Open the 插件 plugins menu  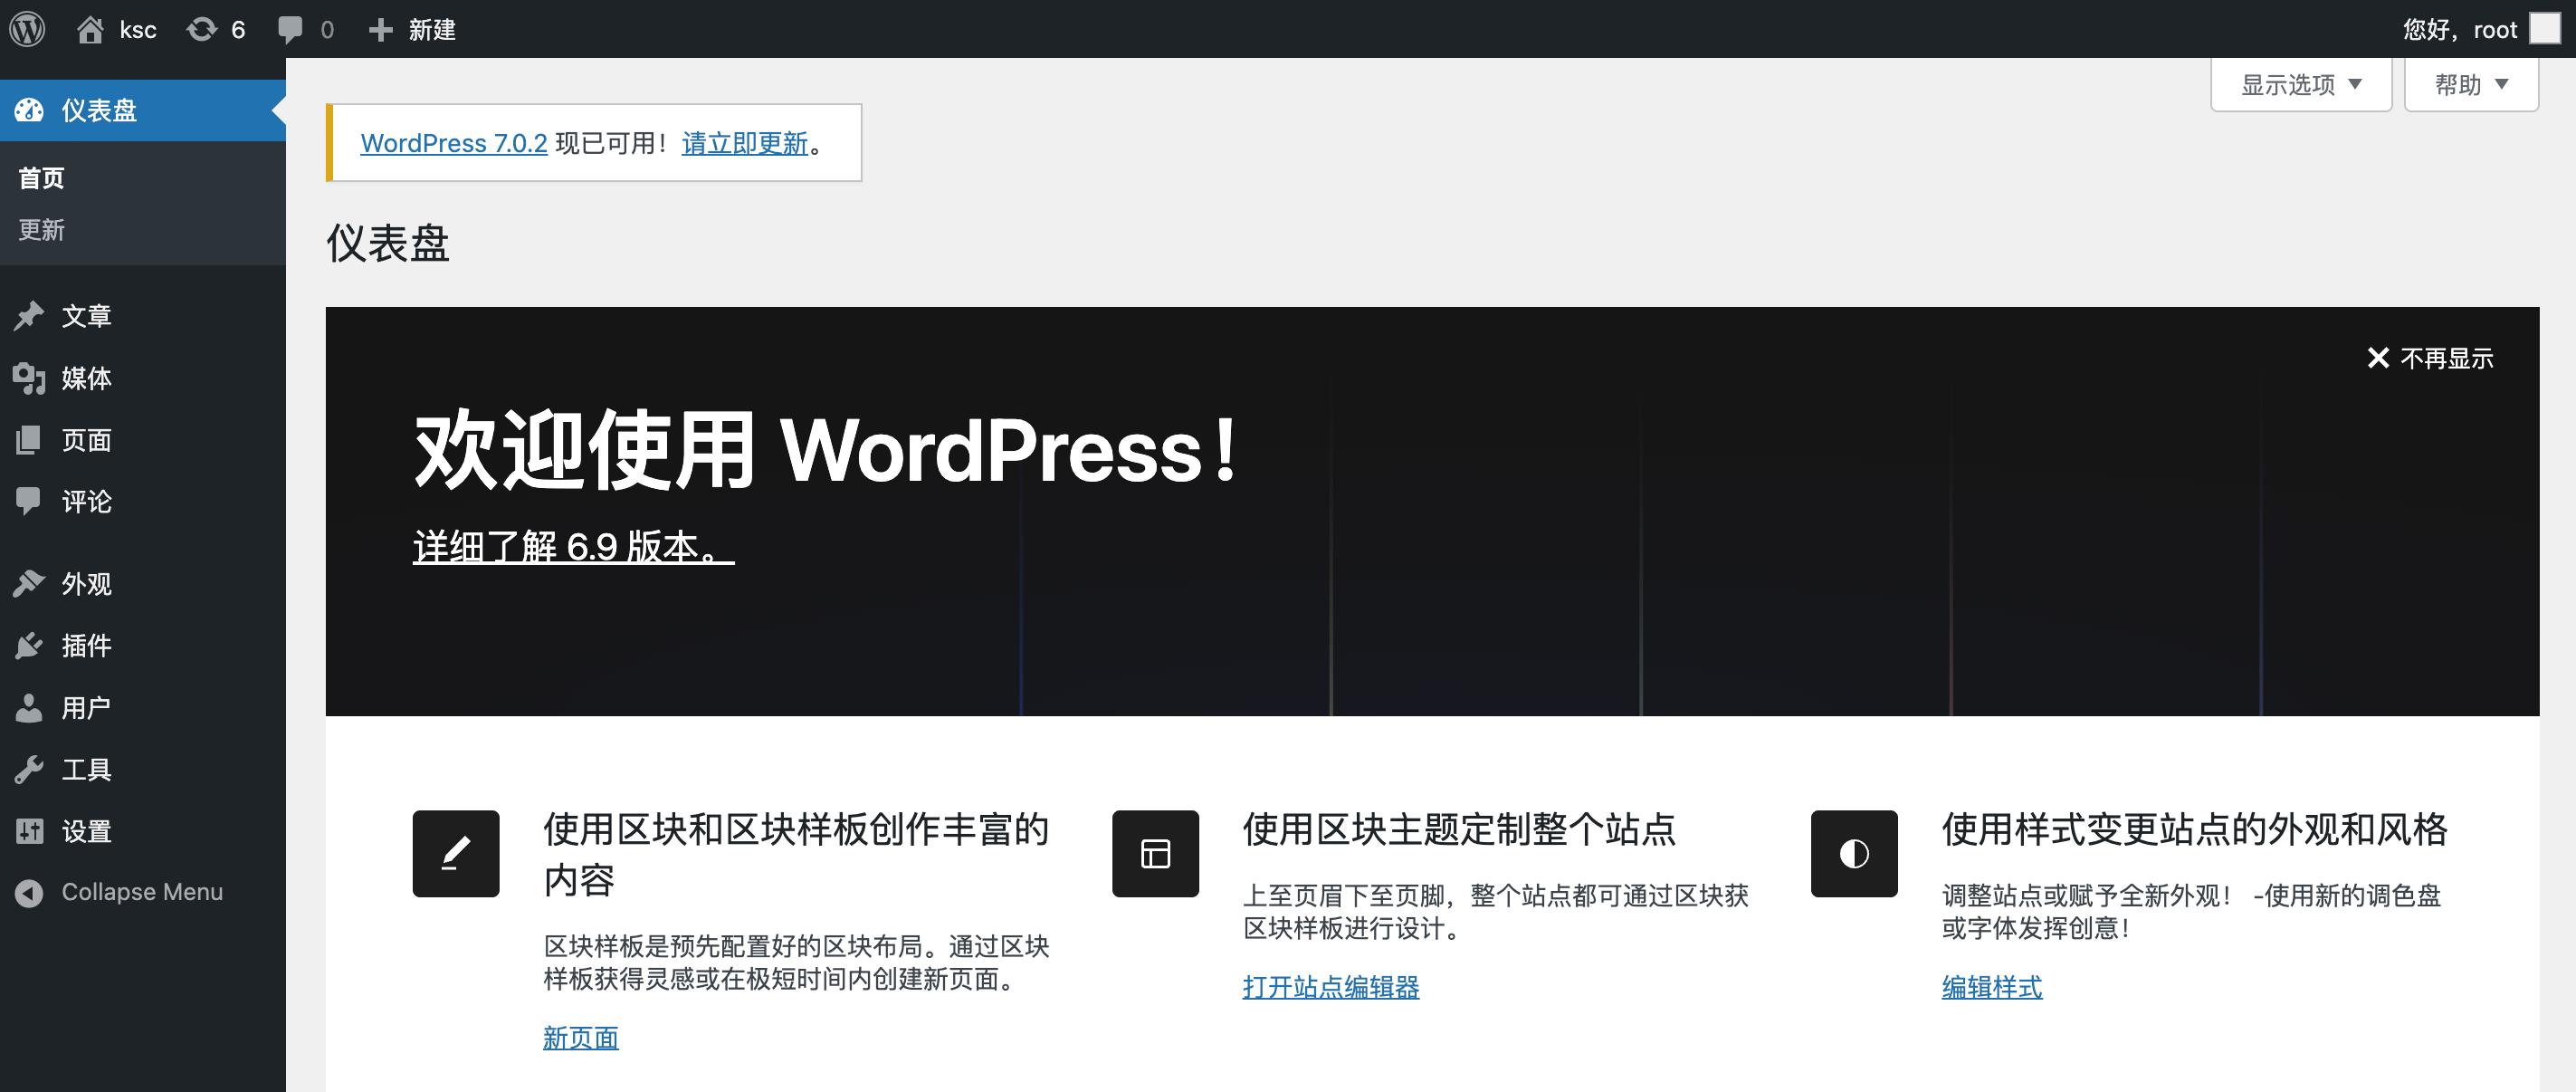pos(143,646)
